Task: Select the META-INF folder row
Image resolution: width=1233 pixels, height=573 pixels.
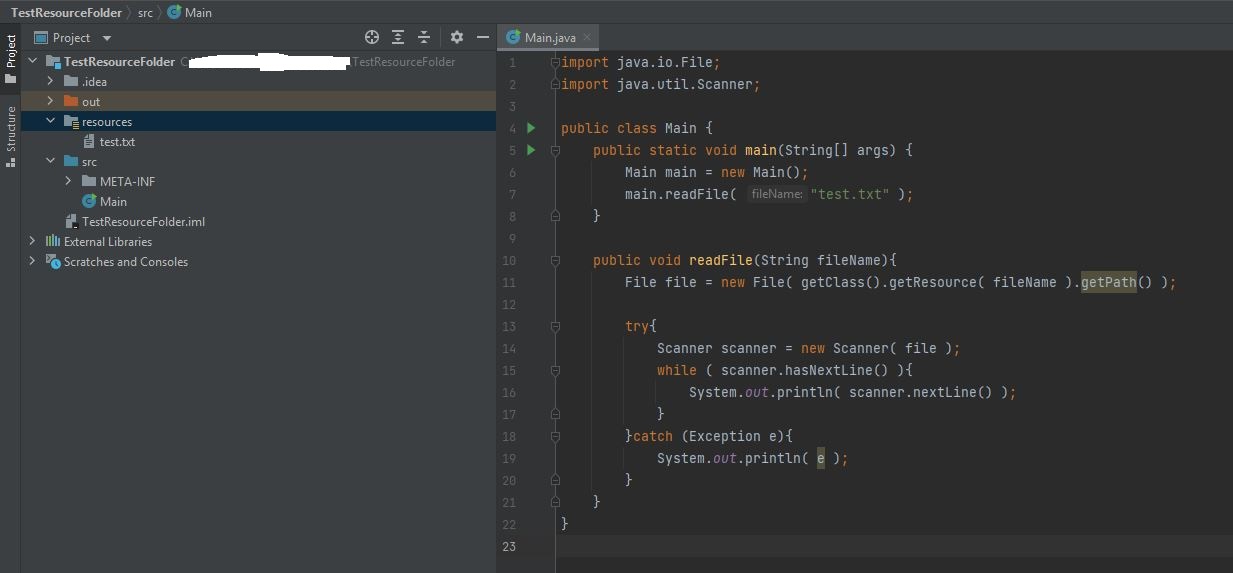Action: [x=258, y=181]
